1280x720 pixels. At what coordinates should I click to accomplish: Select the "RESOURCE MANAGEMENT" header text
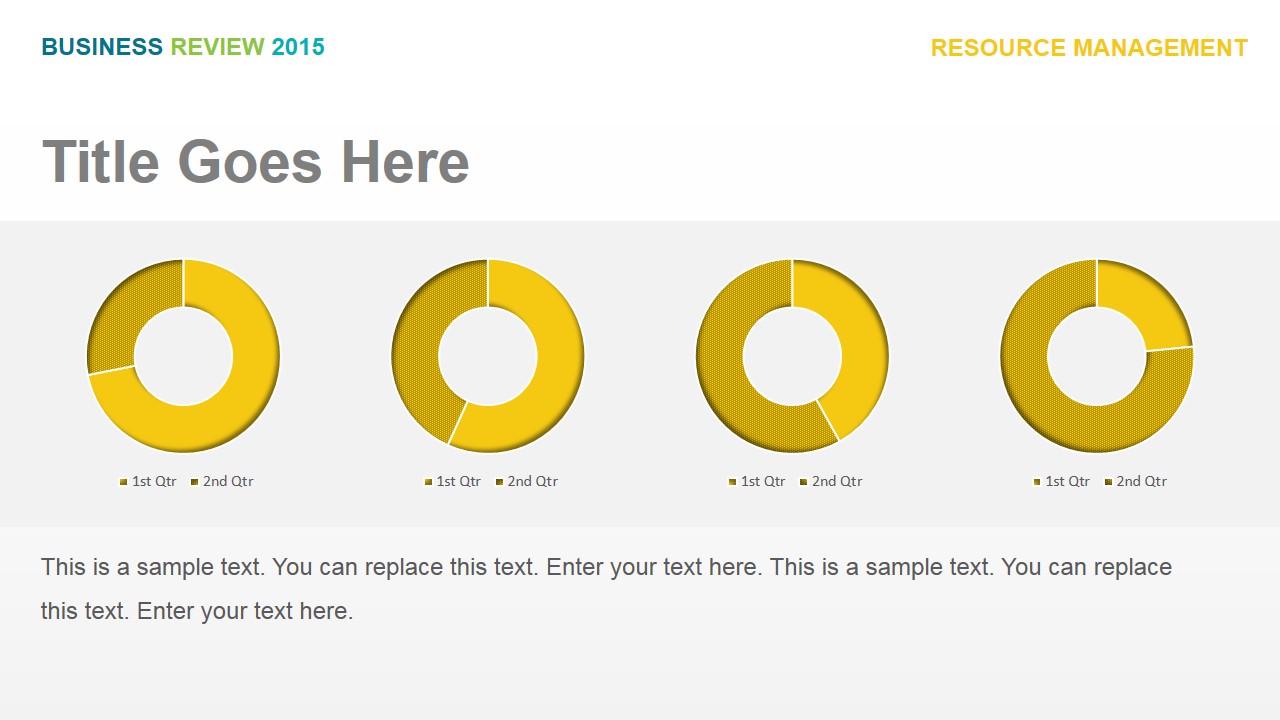tap(1089, 48)
